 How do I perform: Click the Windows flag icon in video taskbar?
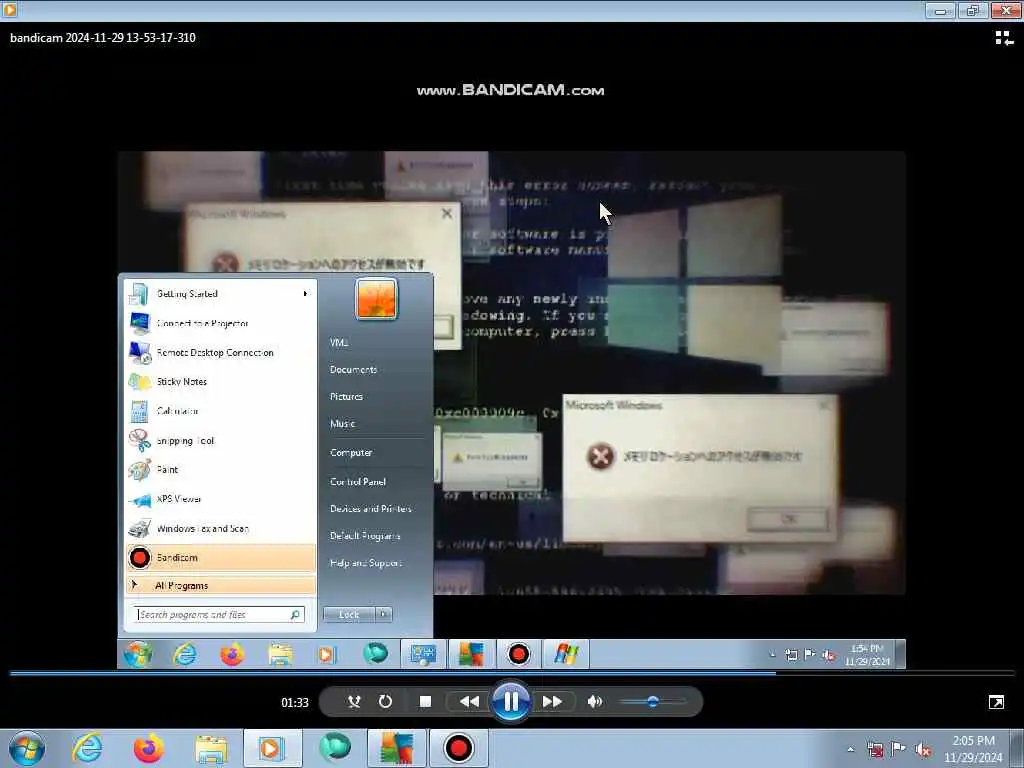[x=566, y=654]
